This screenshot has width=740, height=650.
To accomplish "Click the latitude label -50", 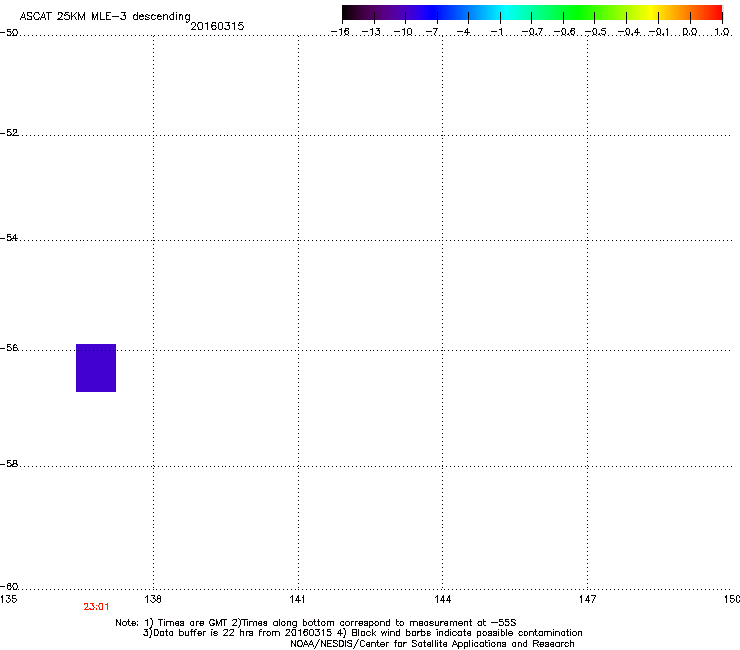I will coord(9,33).
